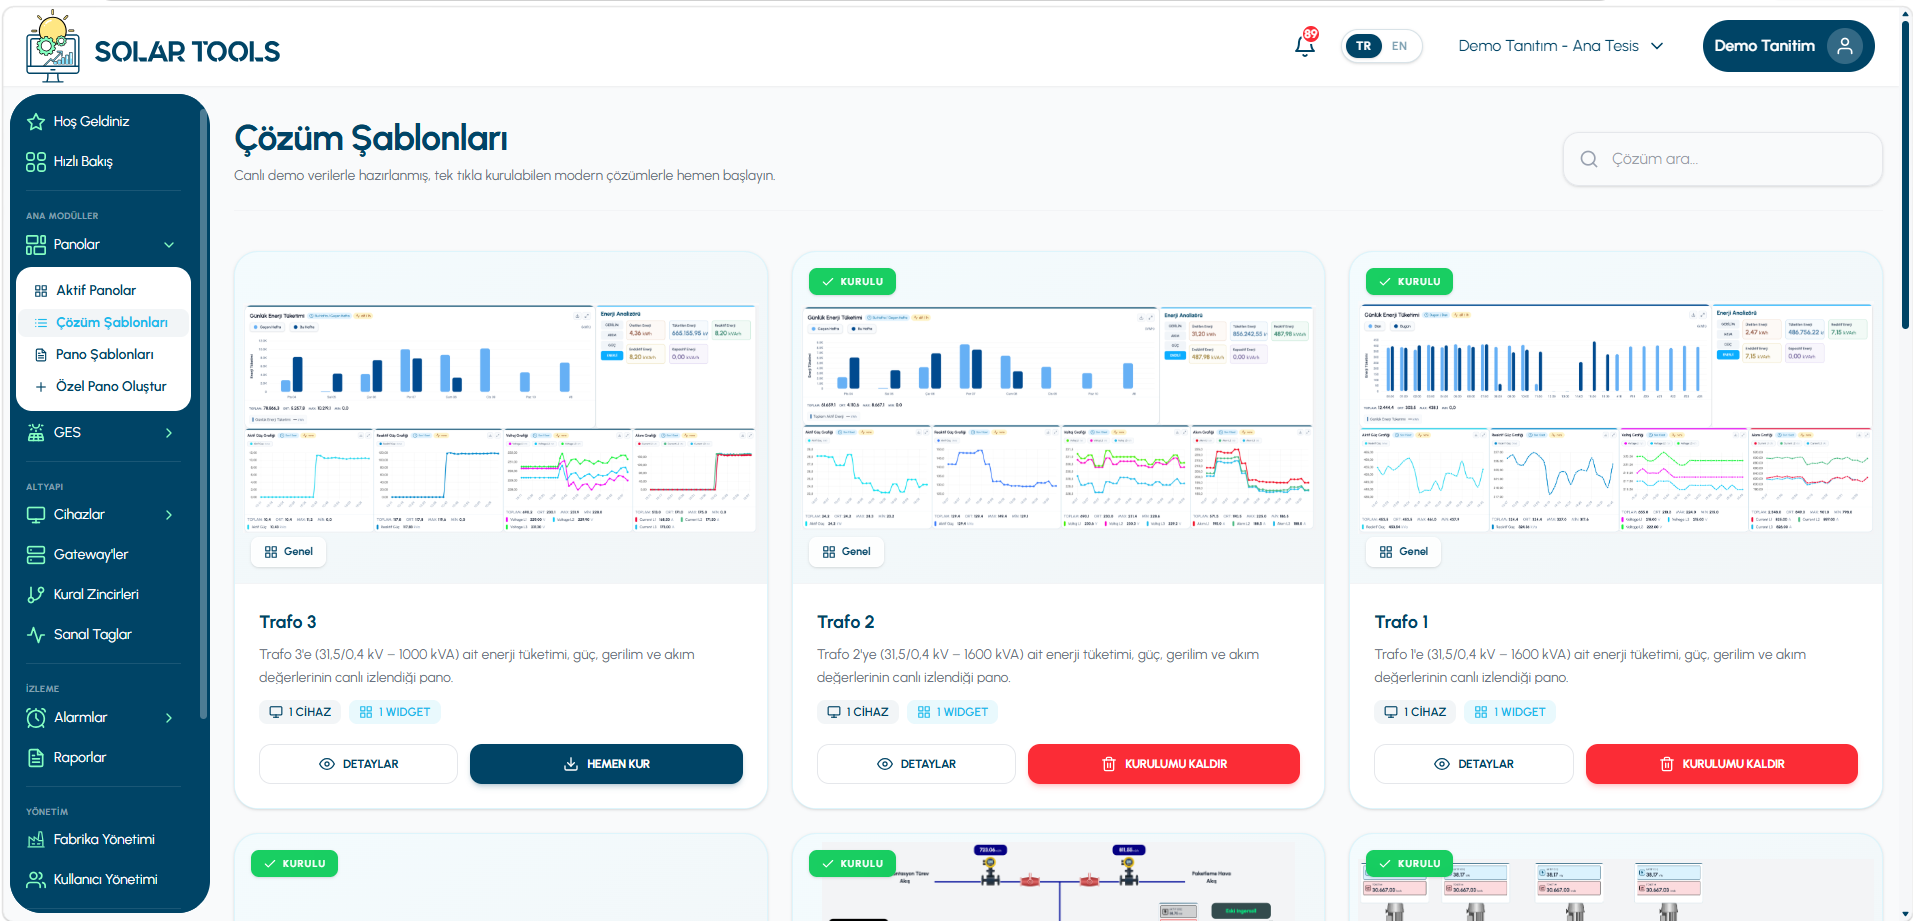Screen dimensions: 1915x921
Task: Click the Fabrika Yönetimi factory icon
Action: coord(36,840)
